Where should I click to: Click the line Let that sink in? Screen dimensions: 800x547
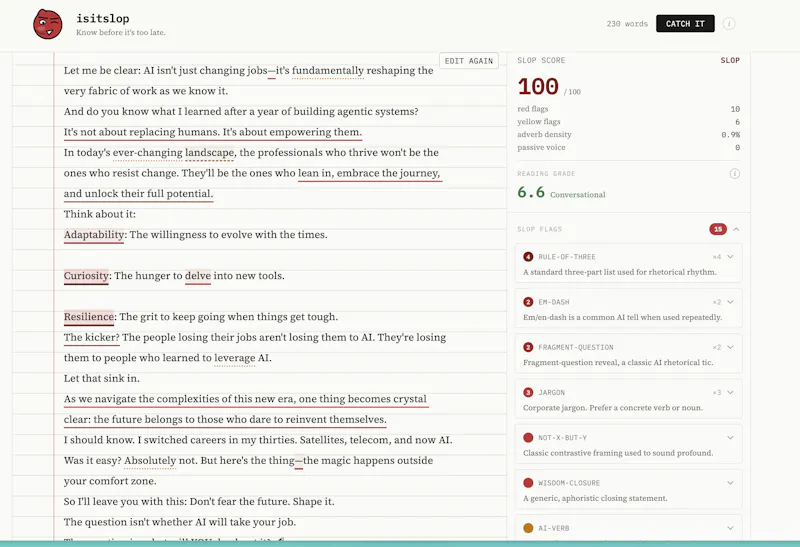(x=102, y=379)
